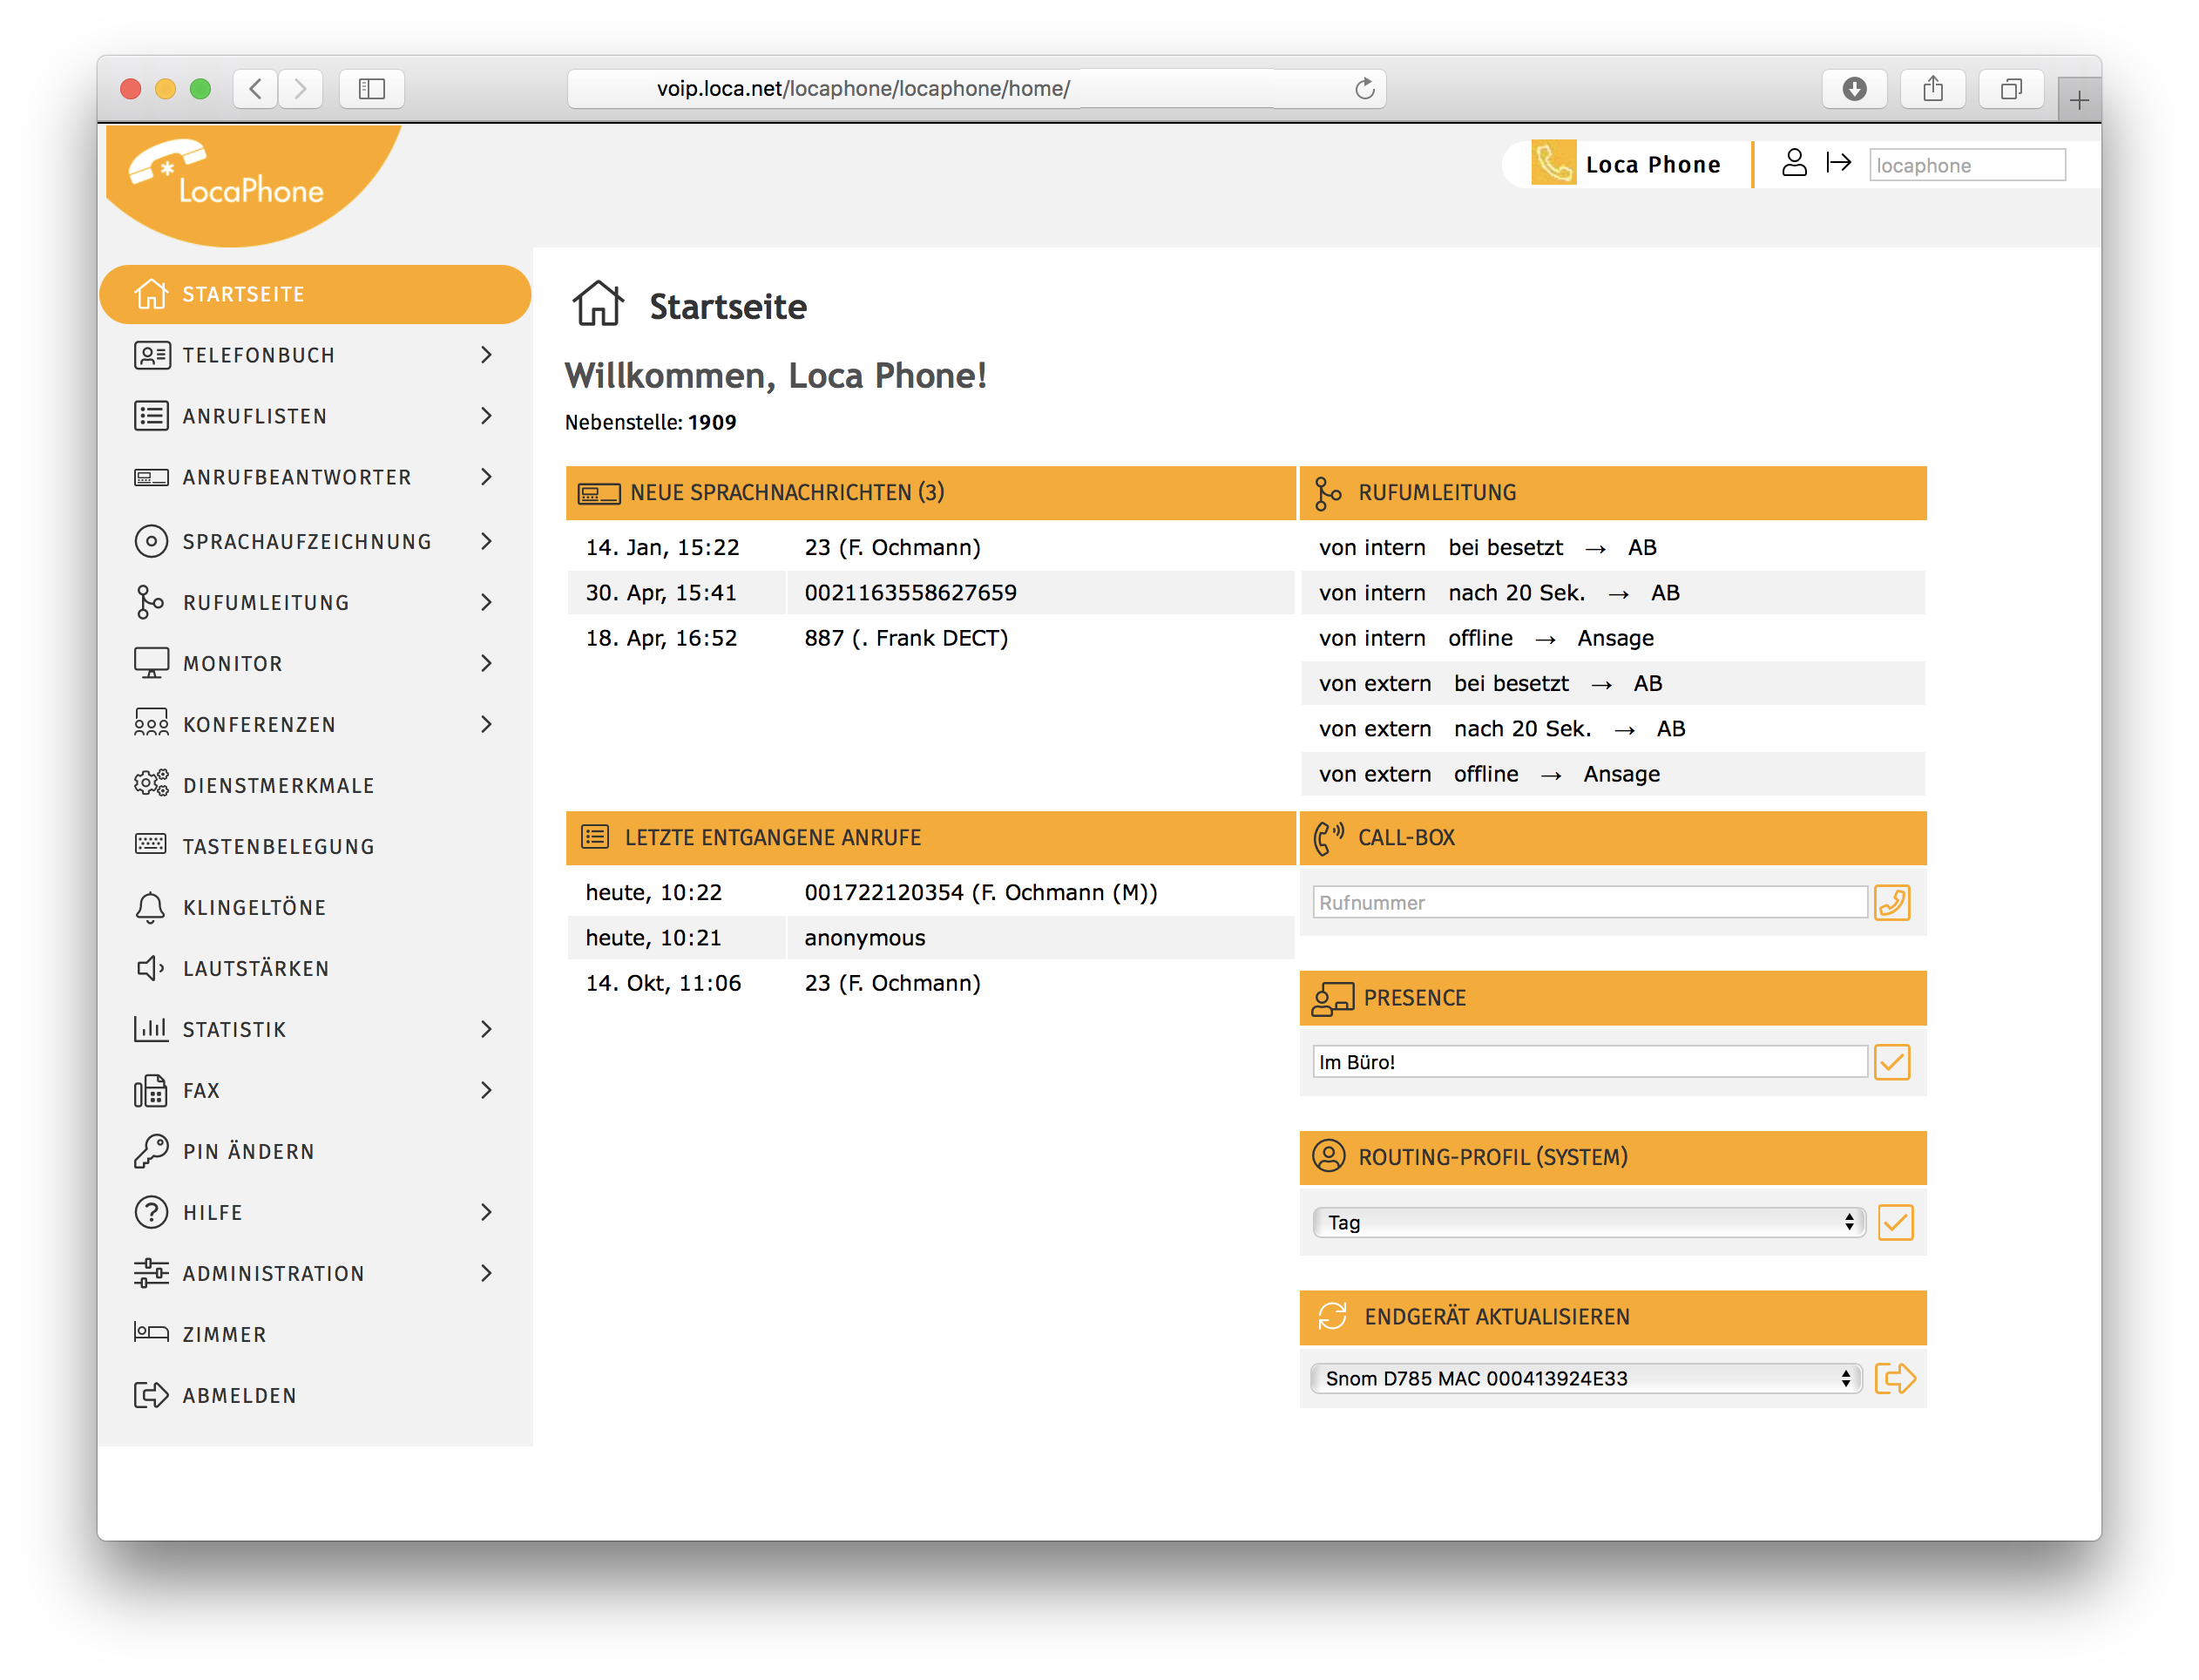Screen dimensions: 2199x1680
Task: Click the switch-user arrow icon in header
Action: 1838,163
